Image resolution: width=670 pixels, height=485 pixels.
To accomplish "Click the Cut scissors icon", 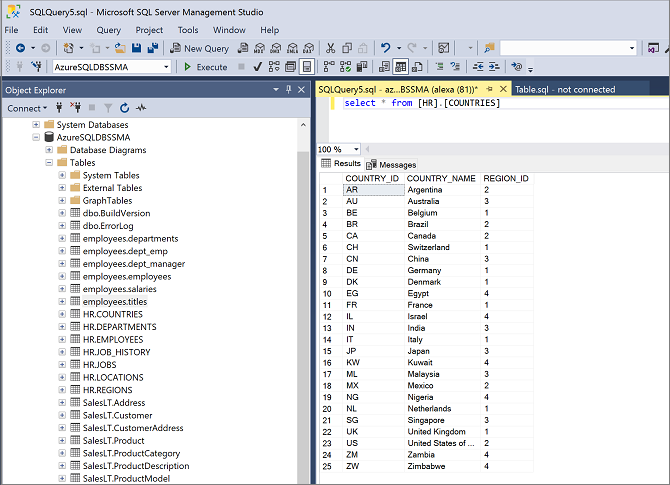I will [x=330, y=48].
